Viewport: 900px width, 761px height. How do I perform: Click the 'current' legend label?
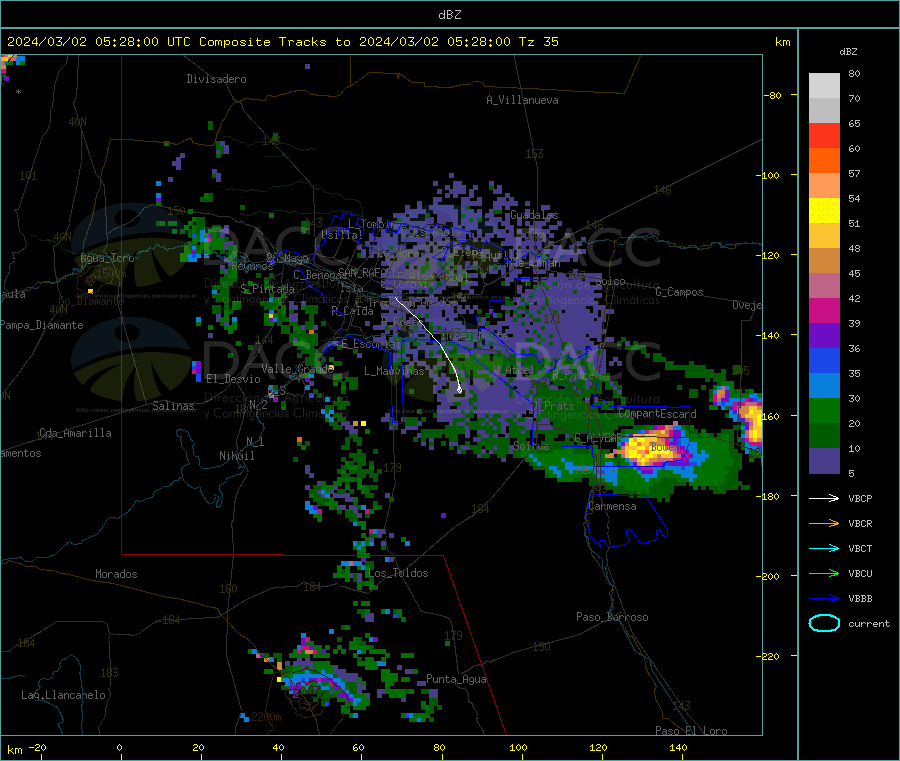868,623
